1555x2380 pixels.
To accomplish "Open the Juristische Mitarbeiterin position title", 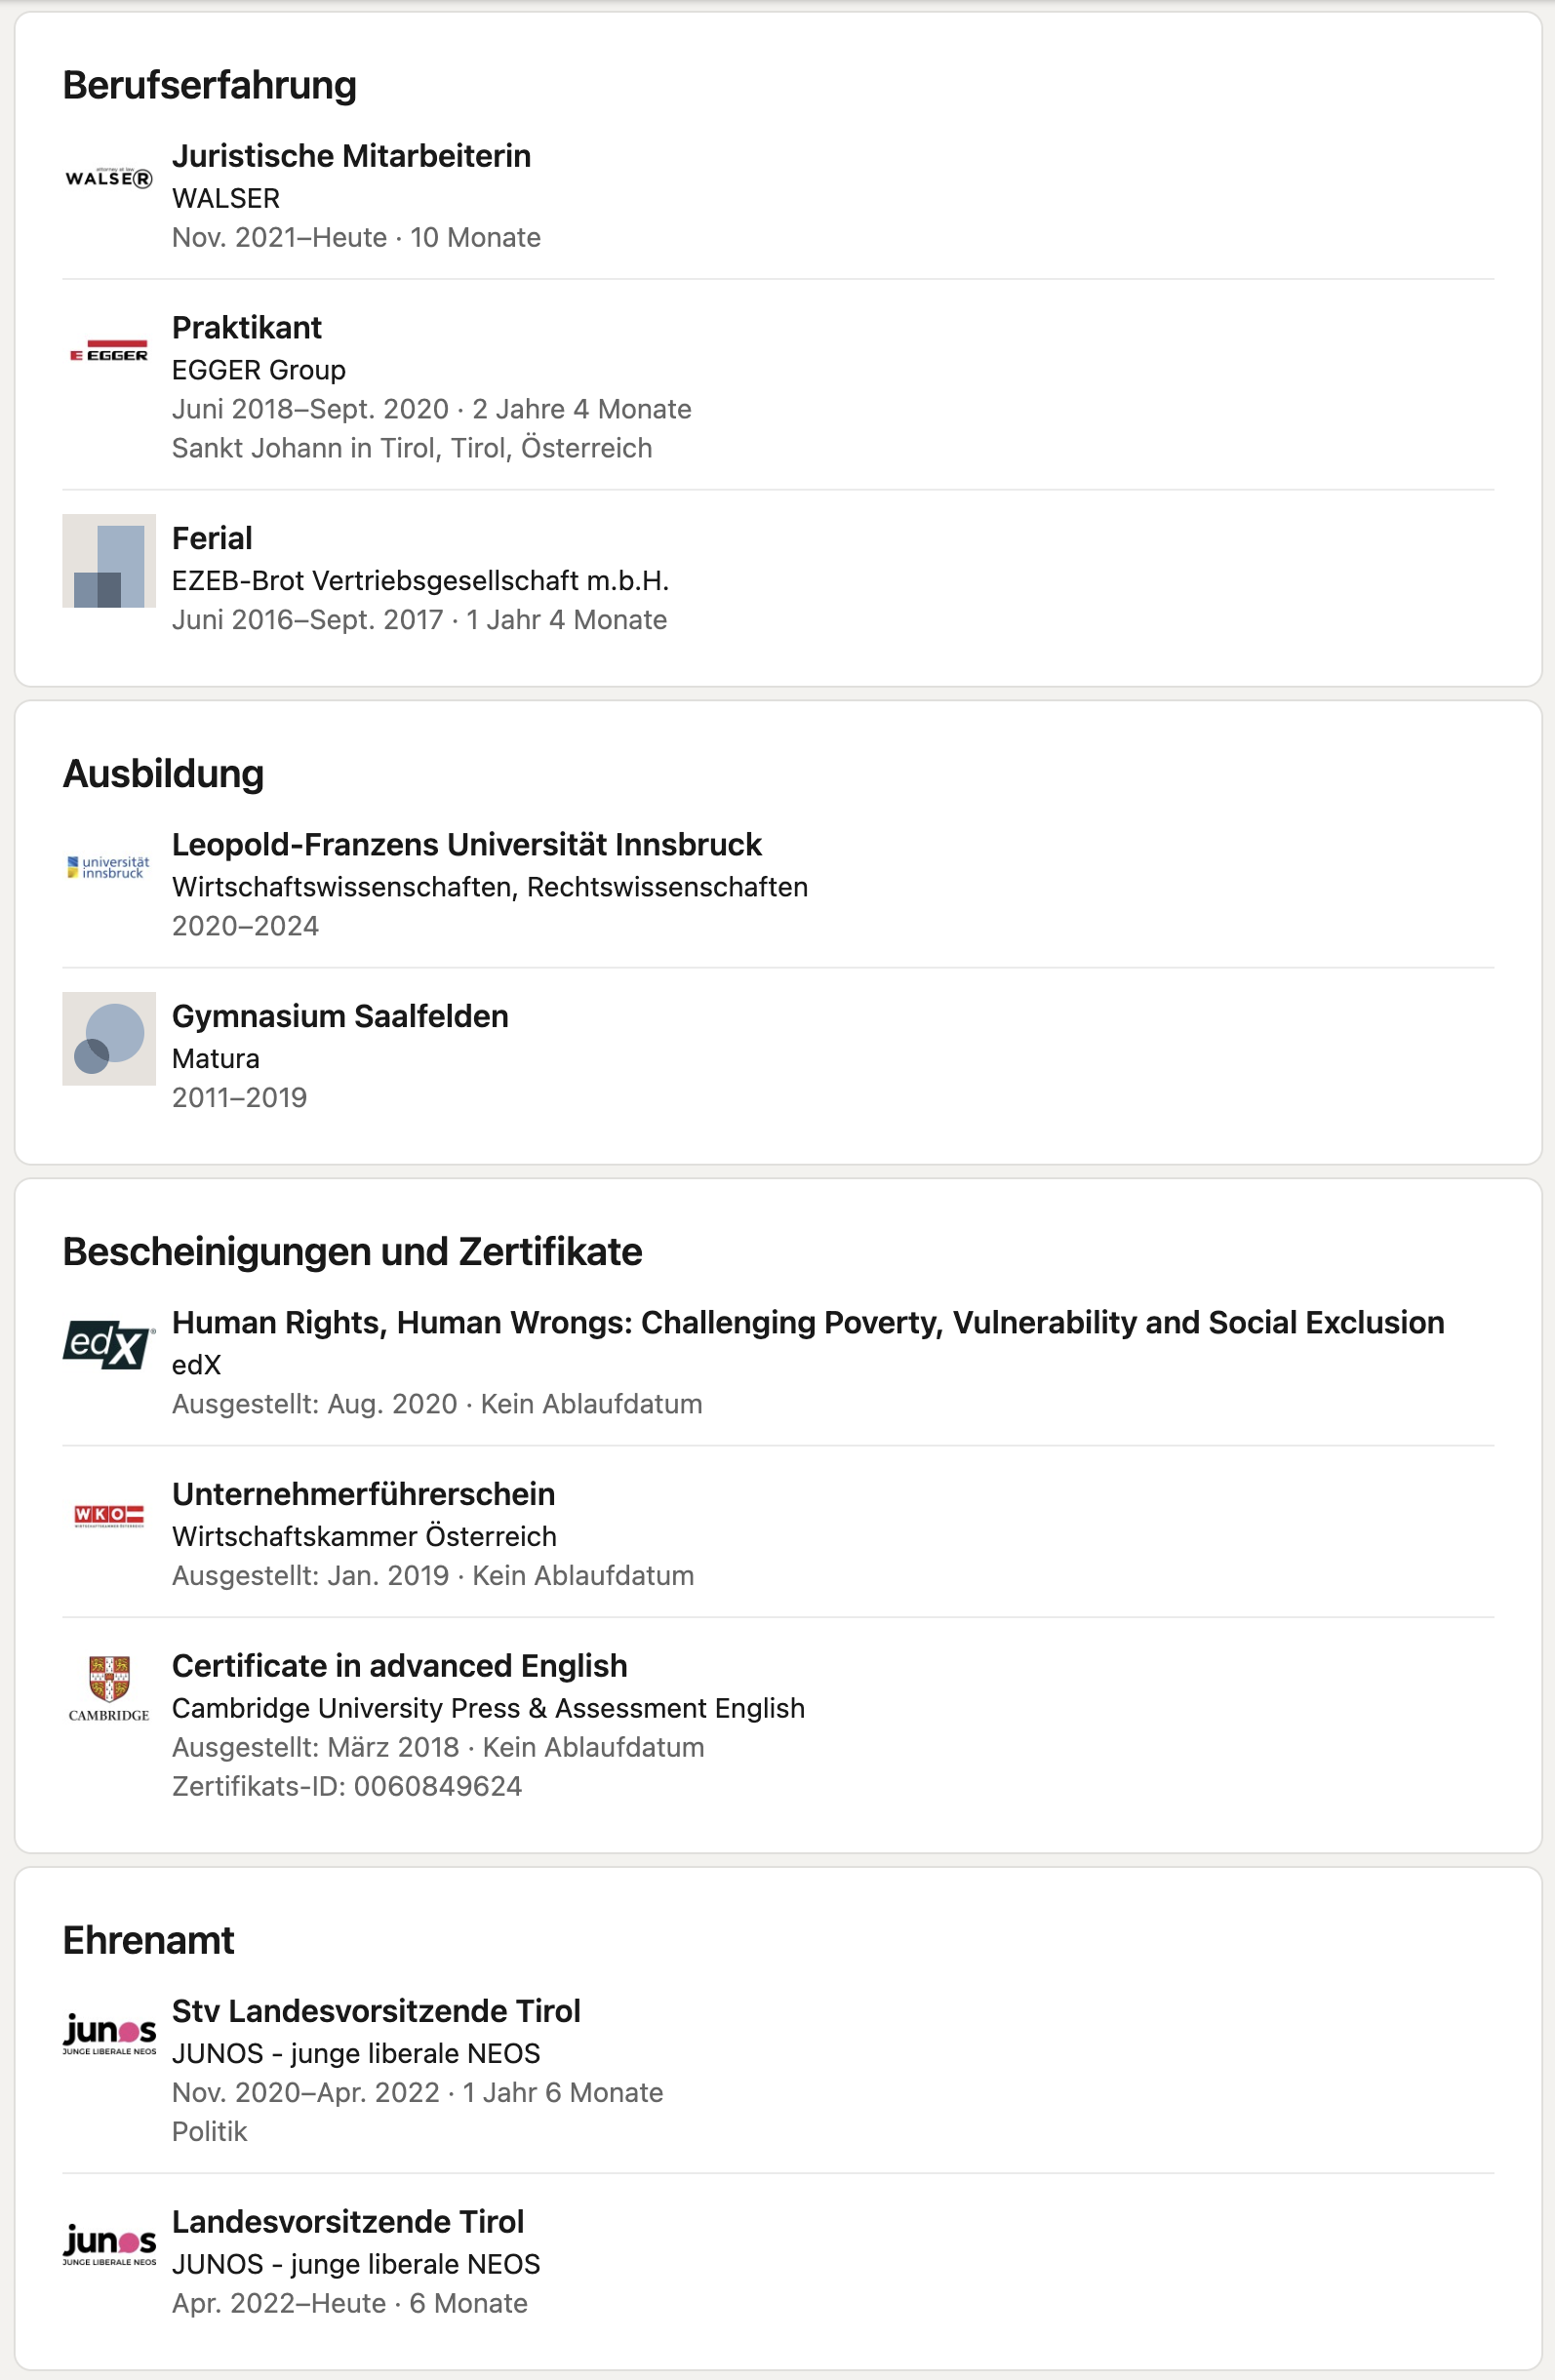I will pyautogui.click(x=351, y=156).
